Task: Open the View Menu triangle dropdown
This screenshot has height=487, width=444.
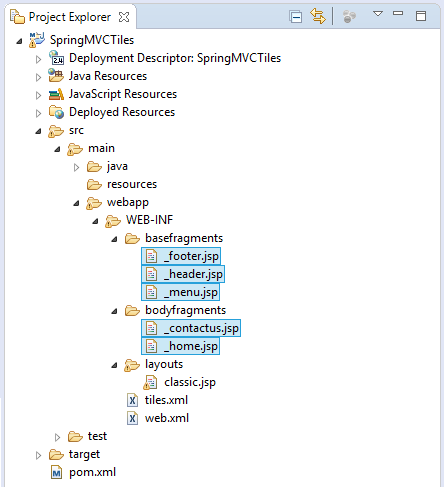Action: [x=378, y=14]
